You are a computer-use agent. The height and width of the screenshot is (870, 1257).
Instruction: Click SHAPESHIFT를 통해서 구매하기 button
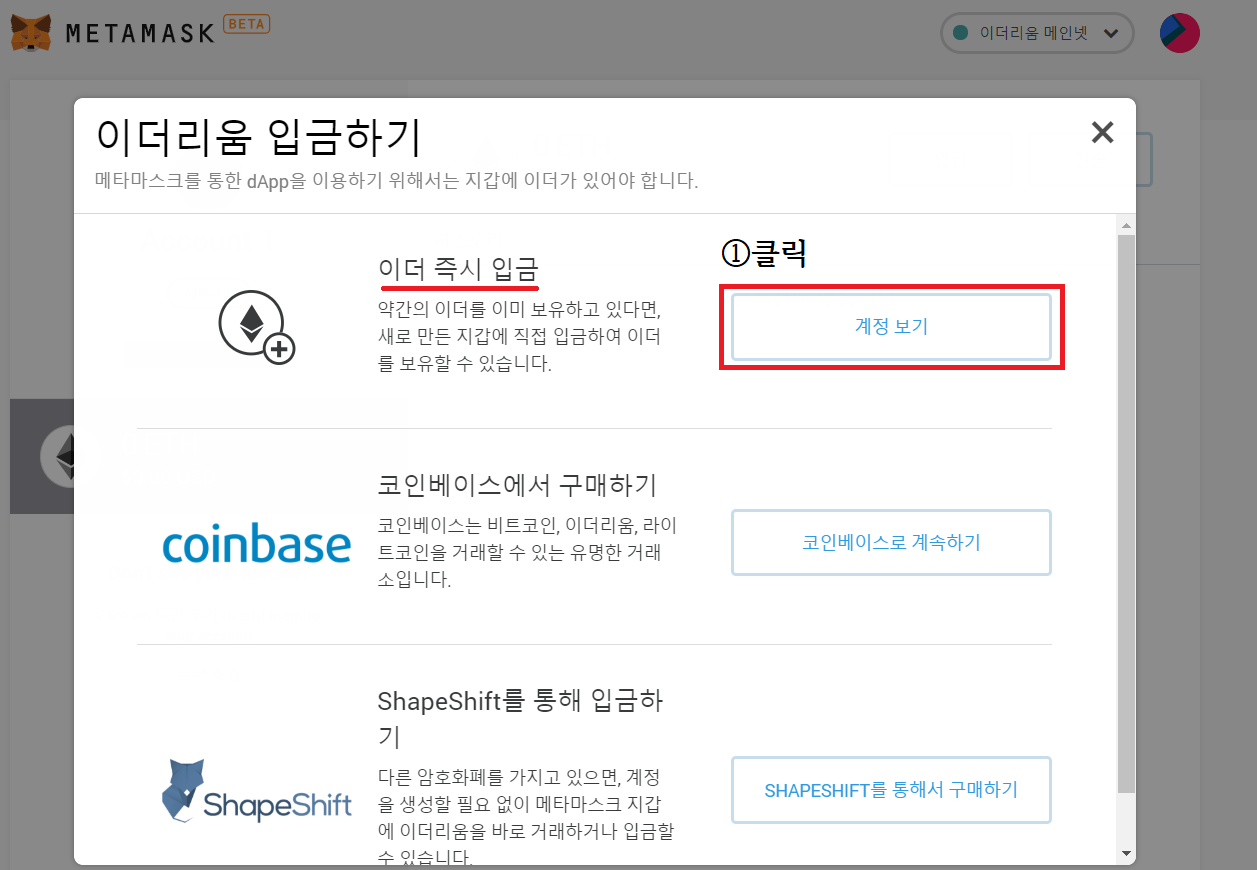click(891, 790)
